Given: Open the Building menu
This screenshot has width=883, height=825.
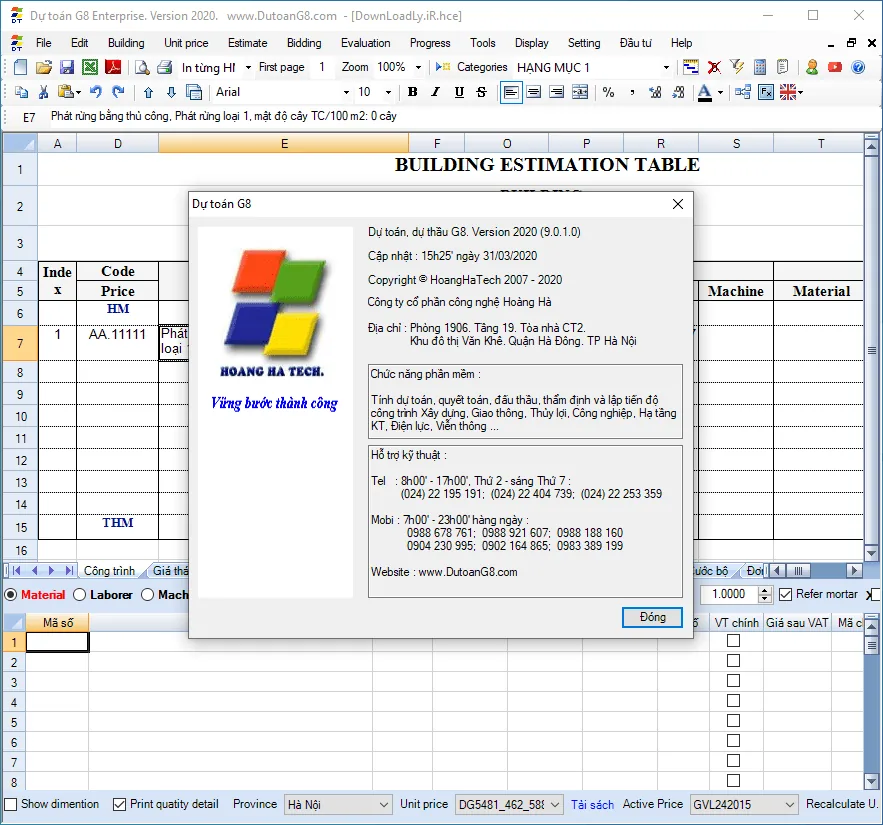Looking at the screenshot, I should click(x=126, y=43).
